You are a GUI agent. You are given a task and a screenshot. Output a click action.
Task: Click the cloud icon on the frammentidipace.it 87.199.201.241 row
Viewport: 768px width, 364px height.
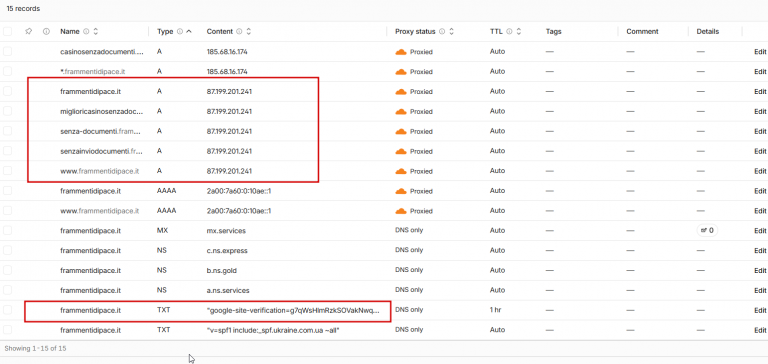tap(401, 92)
